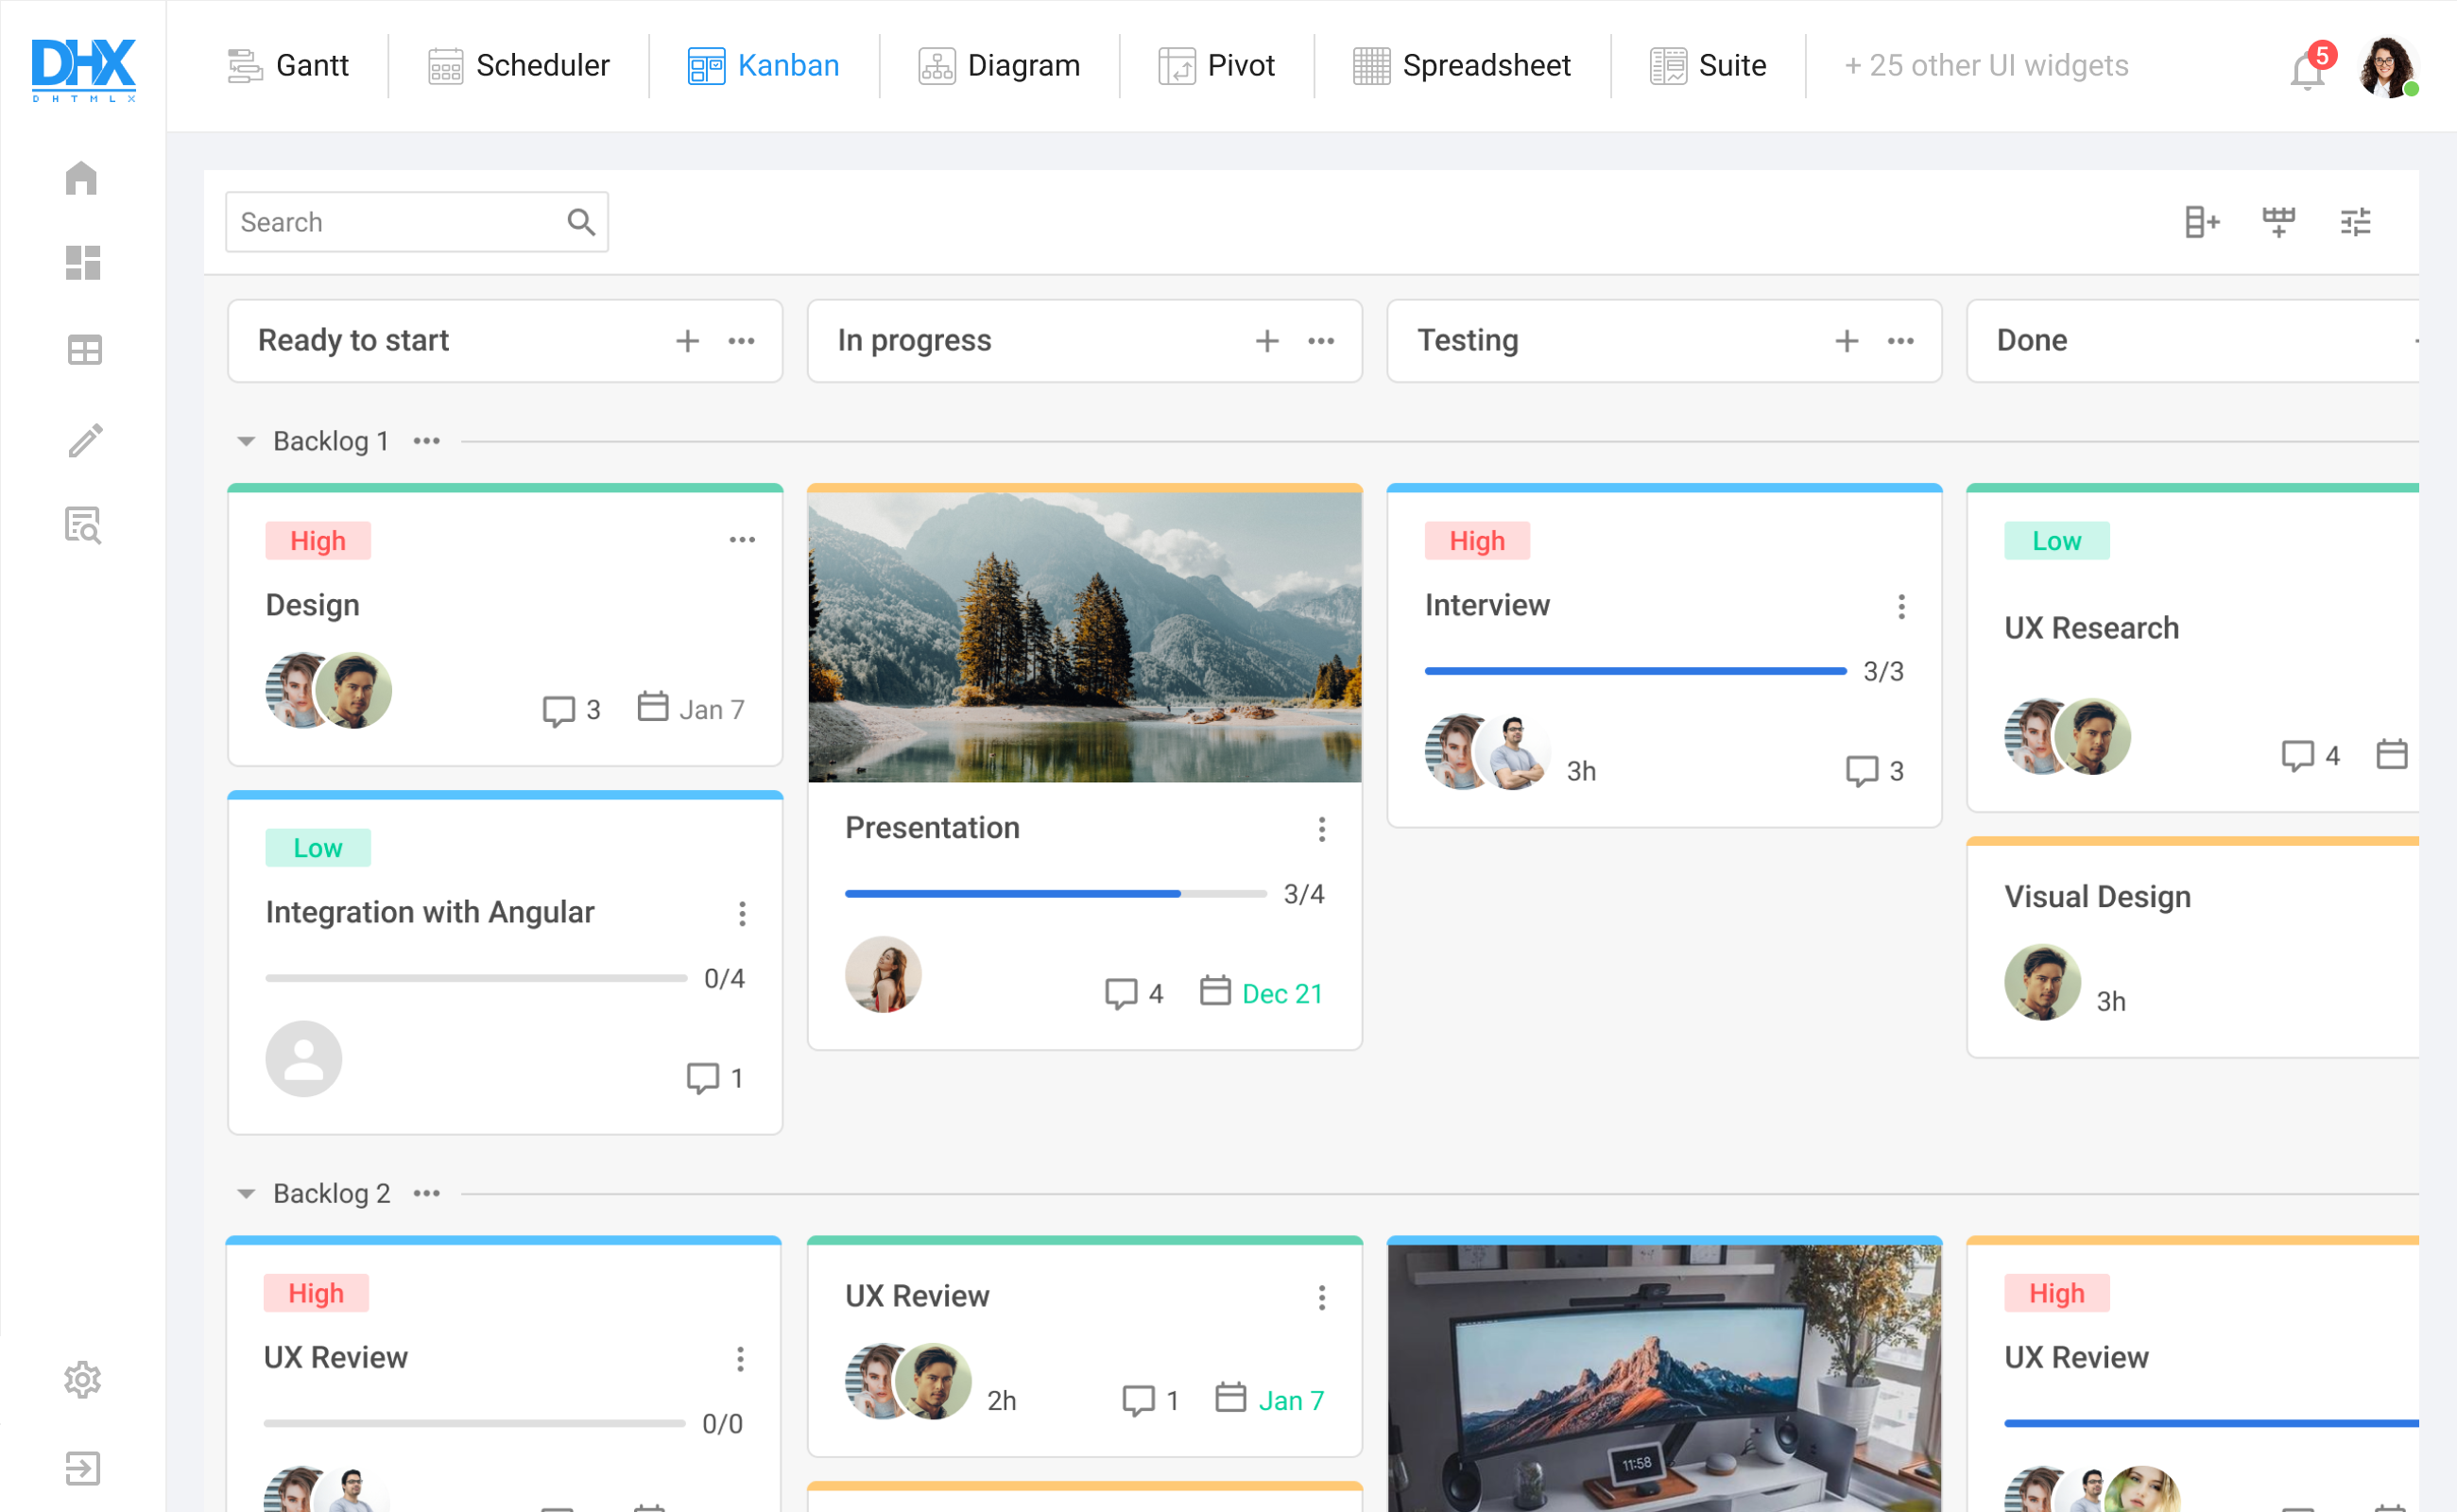Click assignee avatar on Presentation card
Viewport: 2457px width, 1512px height.
tap(883, 975)
